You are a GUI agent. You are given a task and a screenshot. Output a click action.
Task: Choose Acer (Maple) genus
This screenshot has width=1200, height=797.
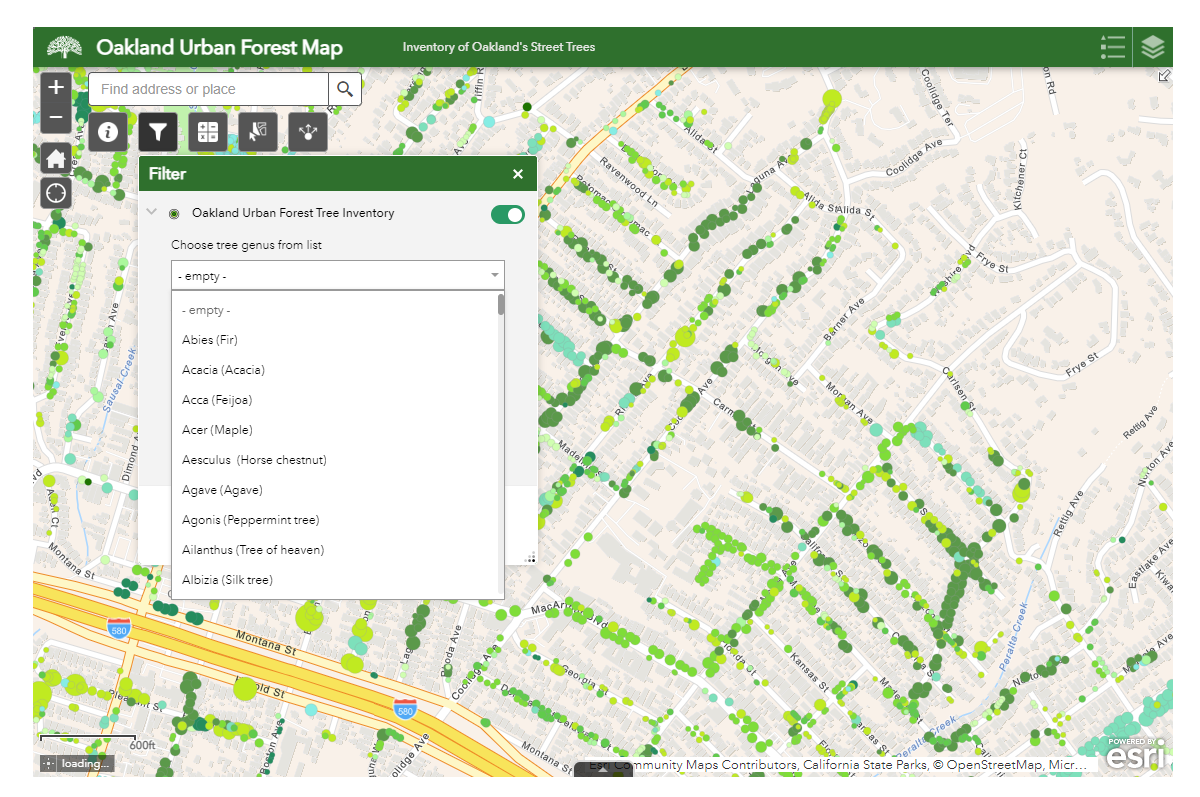(x=335, y=430)
